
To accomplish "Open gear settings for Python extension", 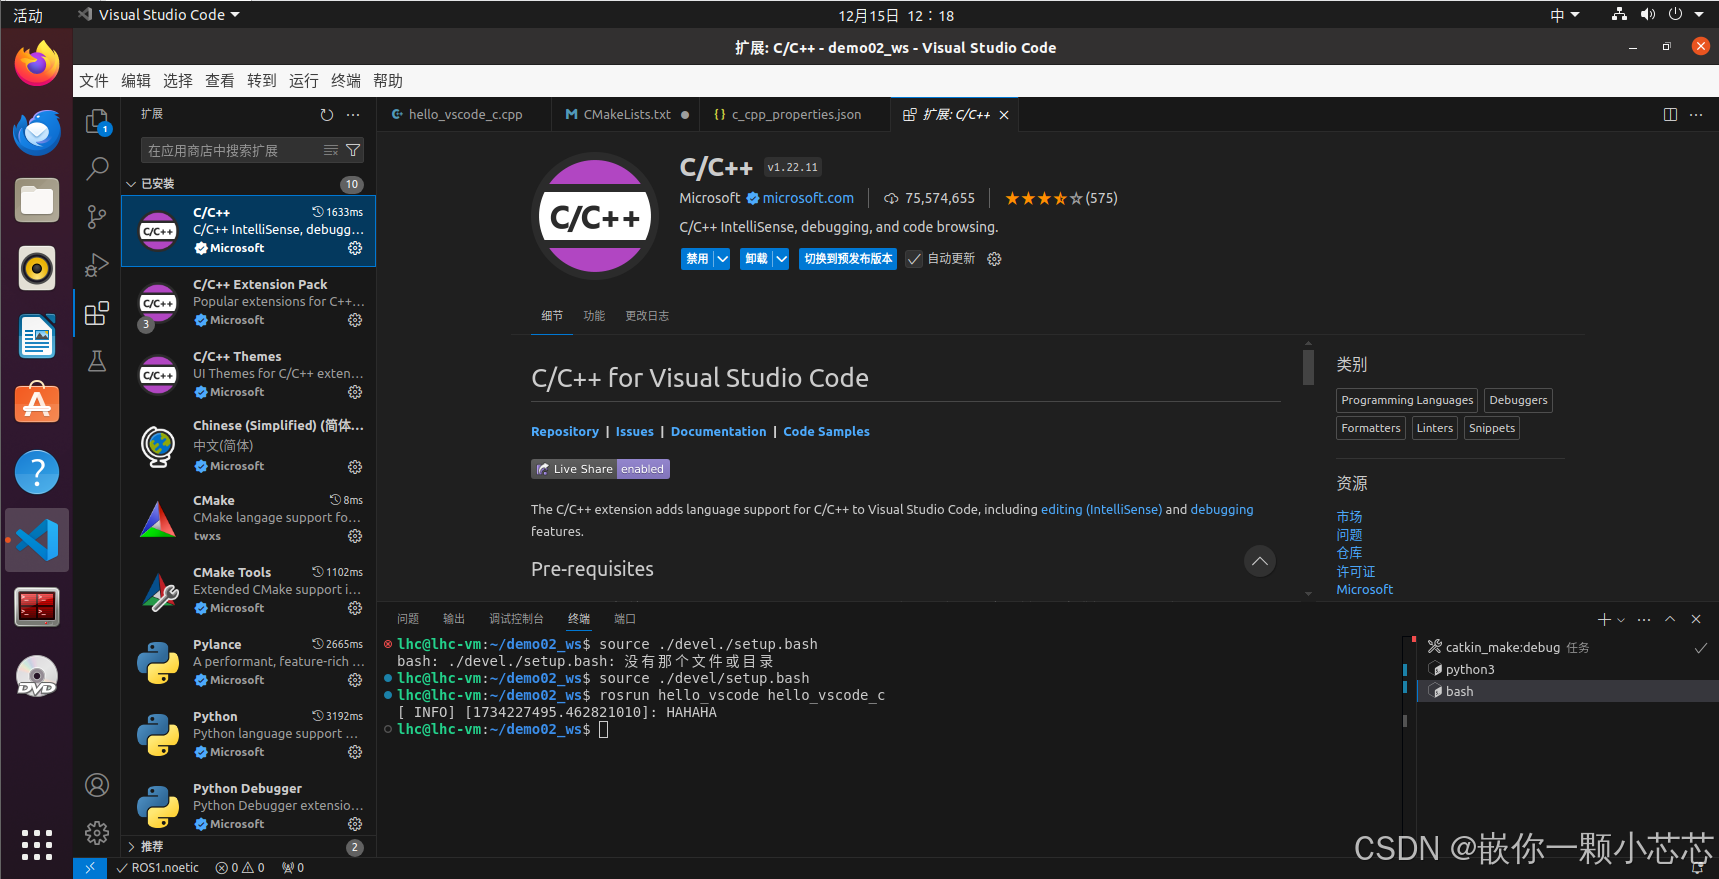I will coord(355,752).
